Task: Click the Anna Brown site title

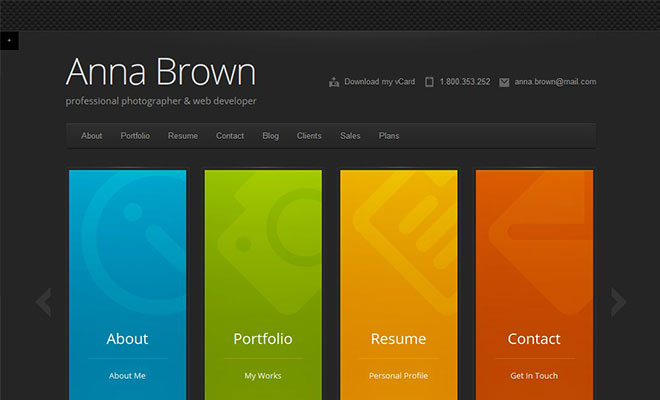Action: [x=161, y=72]
